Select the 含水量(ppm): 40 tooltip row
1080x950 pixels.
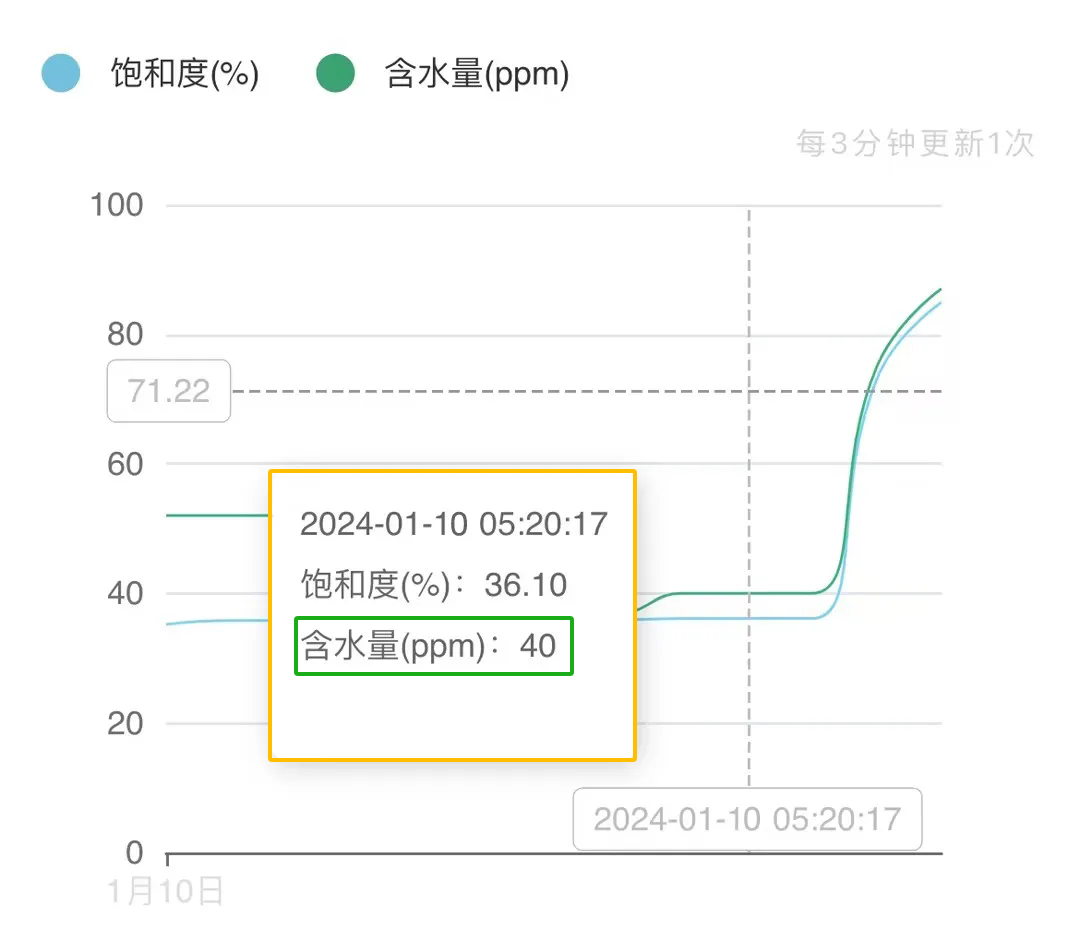point(434,646)
